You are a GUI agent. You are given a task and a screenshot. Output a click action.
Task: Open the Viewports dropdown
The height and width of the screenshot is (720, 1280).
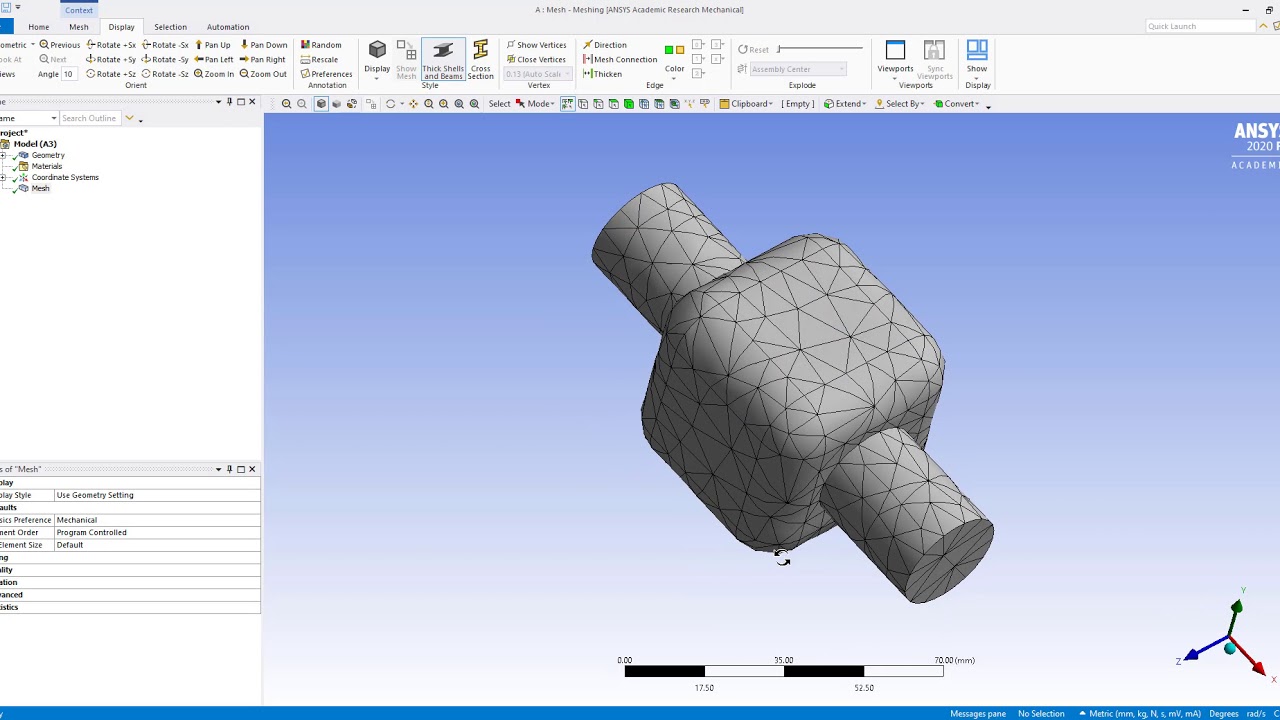coord(895,60)
